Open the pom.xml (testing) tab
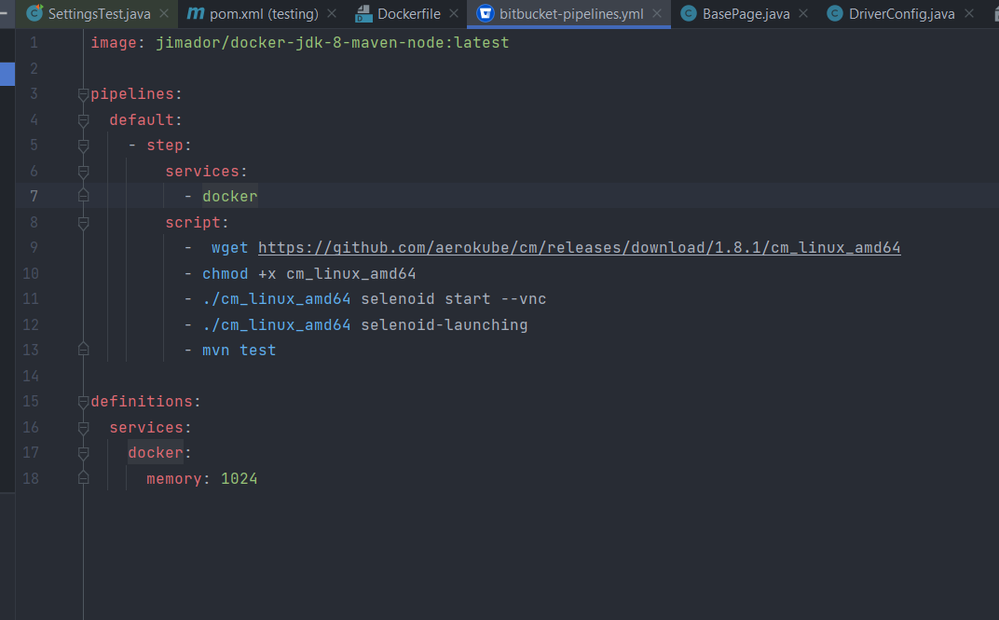The width and height of the screenshot is (999, 620). pyautogui.click(x=264, y=13)
